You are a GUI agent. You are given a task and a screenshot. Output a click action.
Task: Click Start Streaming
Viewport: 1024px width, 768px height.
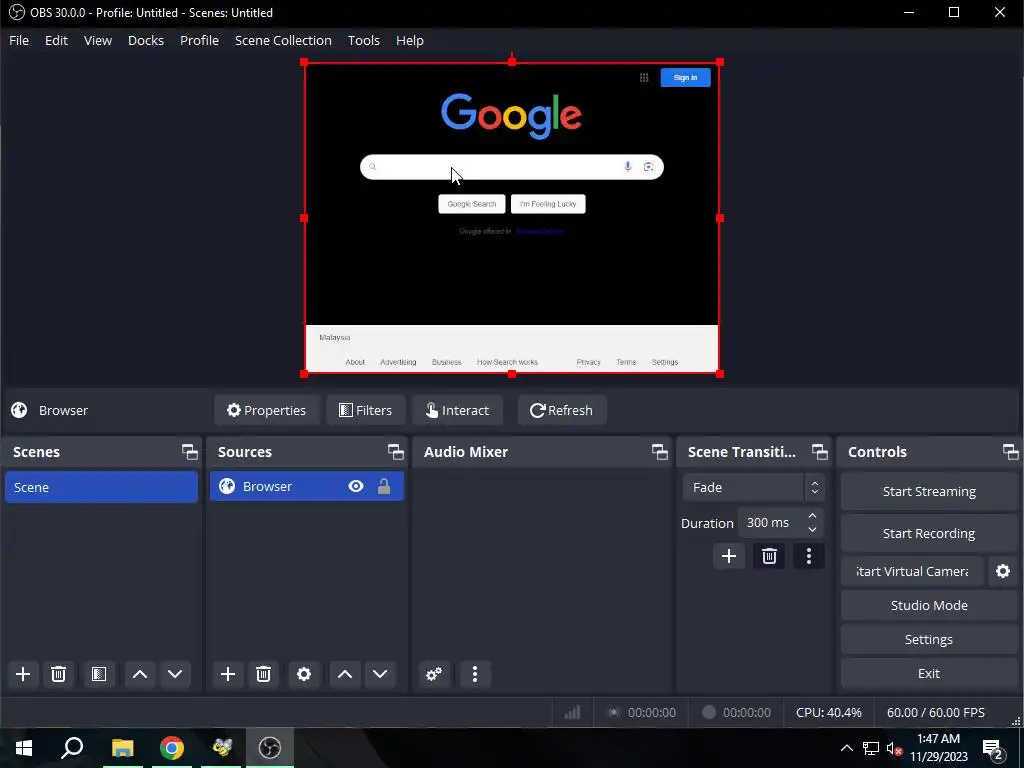(929, 492)
